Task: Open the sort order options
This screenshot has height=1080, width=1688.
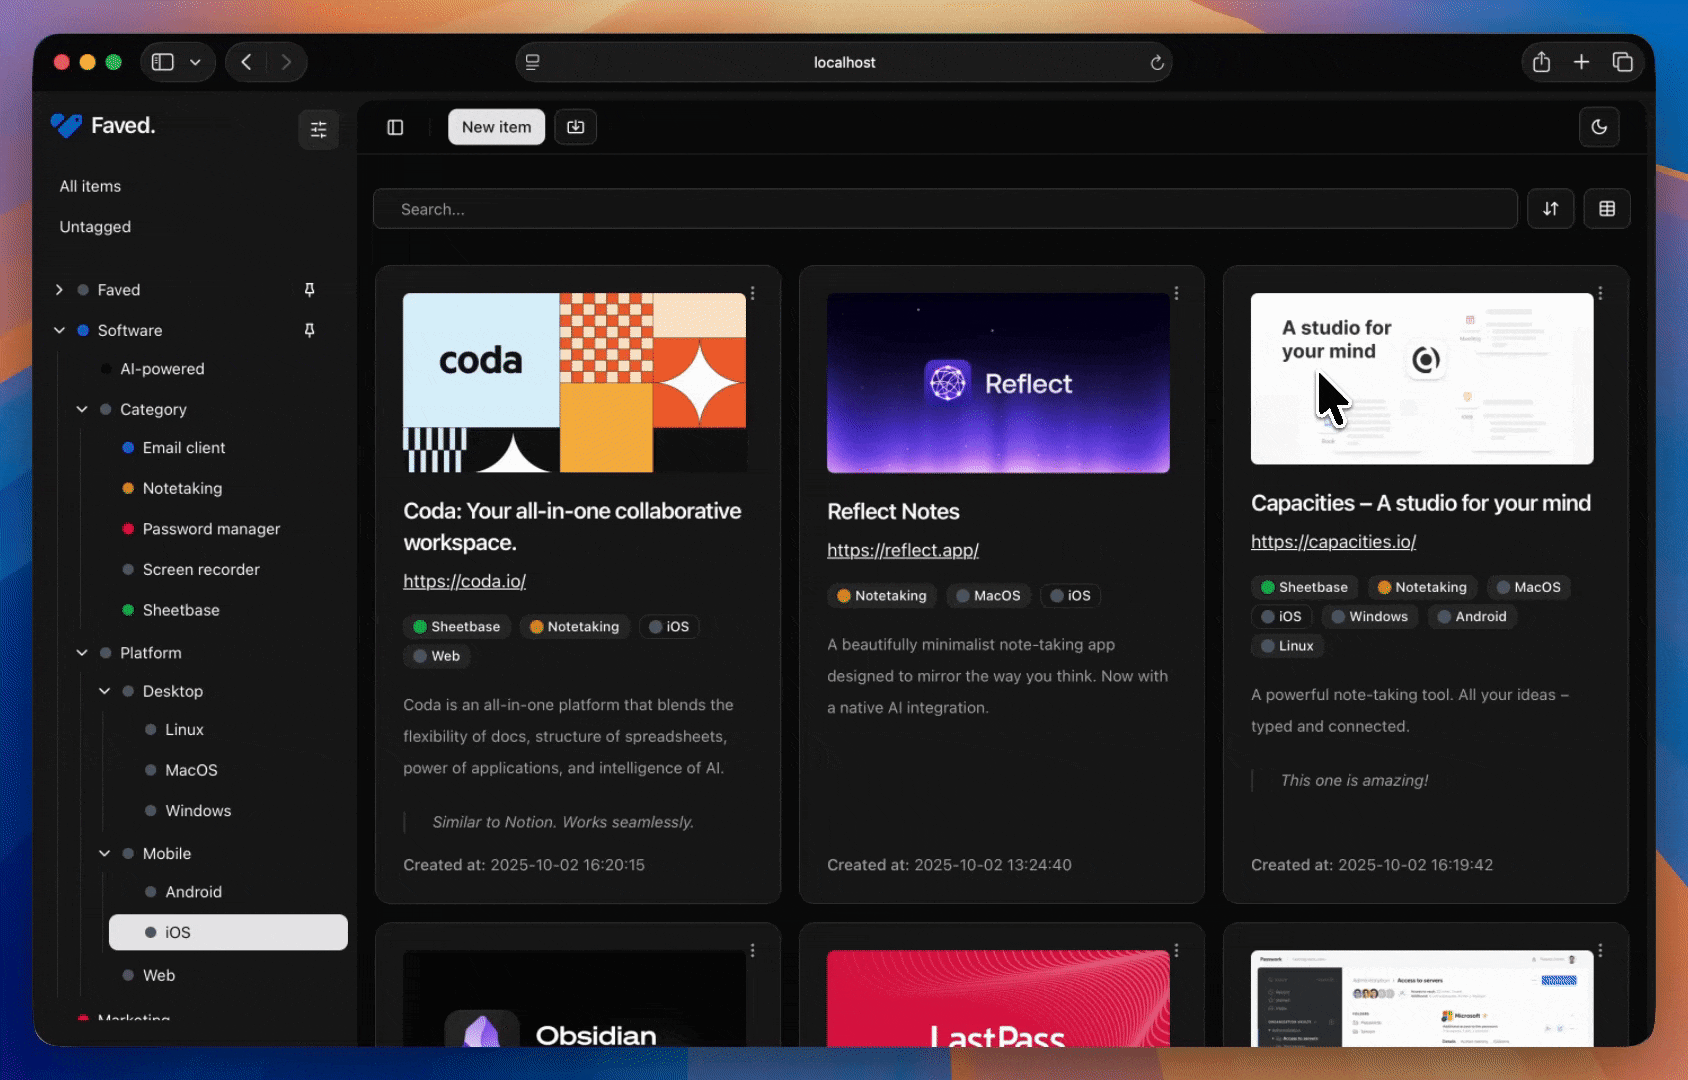Action: 1550,209
